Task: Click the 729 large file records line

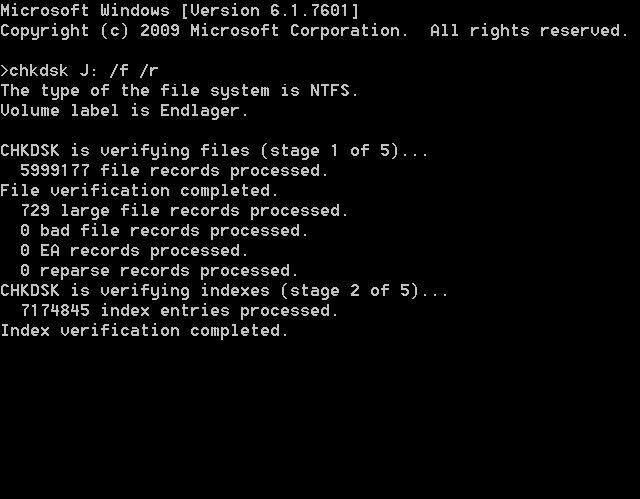Action: pyautogui.click(x=184, y=211)
